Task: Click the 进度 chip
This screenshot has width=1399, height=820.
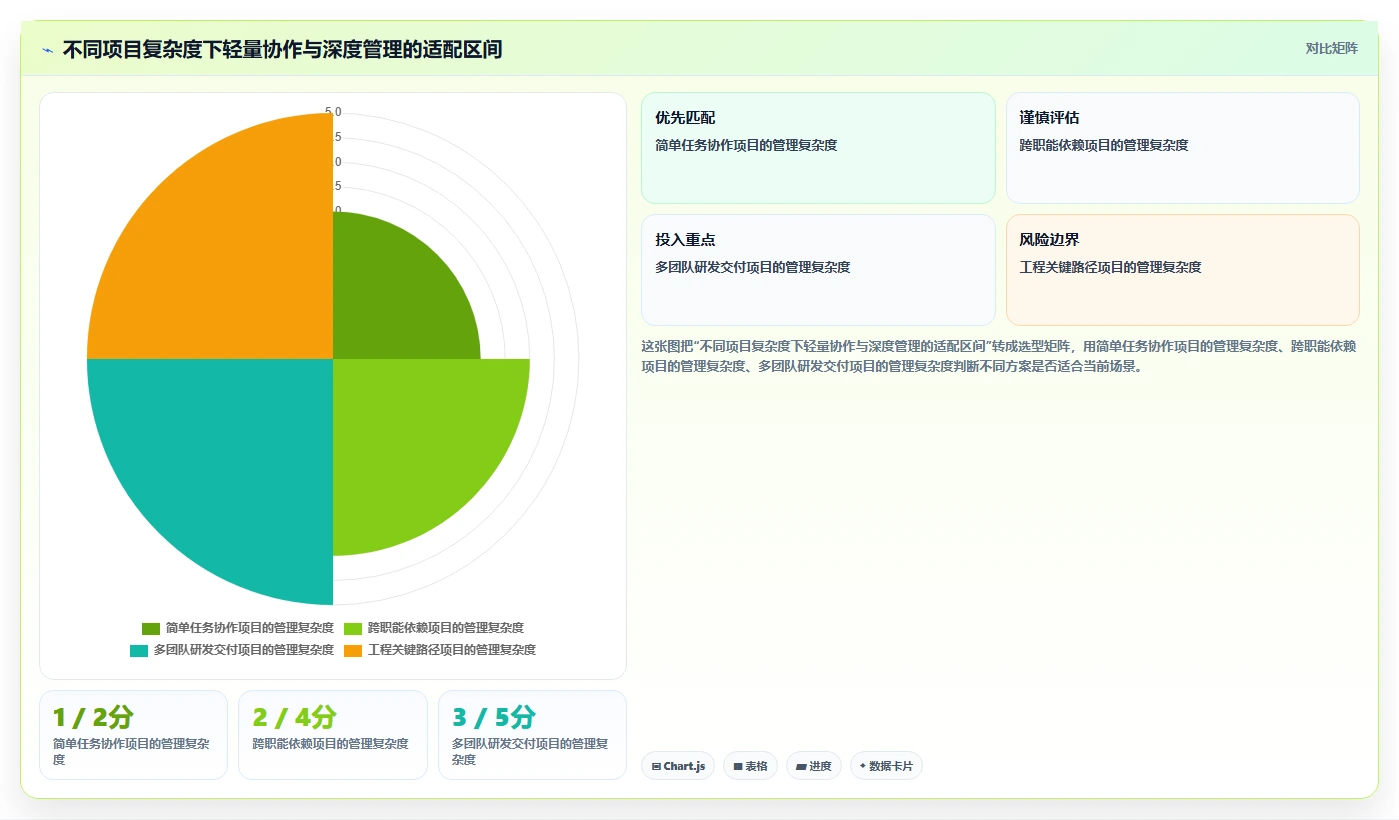Action: 814,766
